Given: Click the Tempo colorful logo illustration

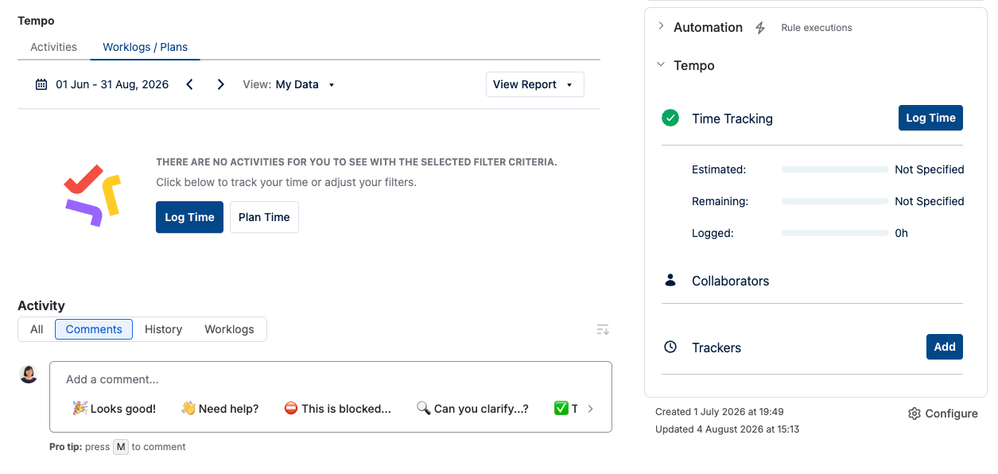Looking at the screenshot, I should [x=92, y=195].
